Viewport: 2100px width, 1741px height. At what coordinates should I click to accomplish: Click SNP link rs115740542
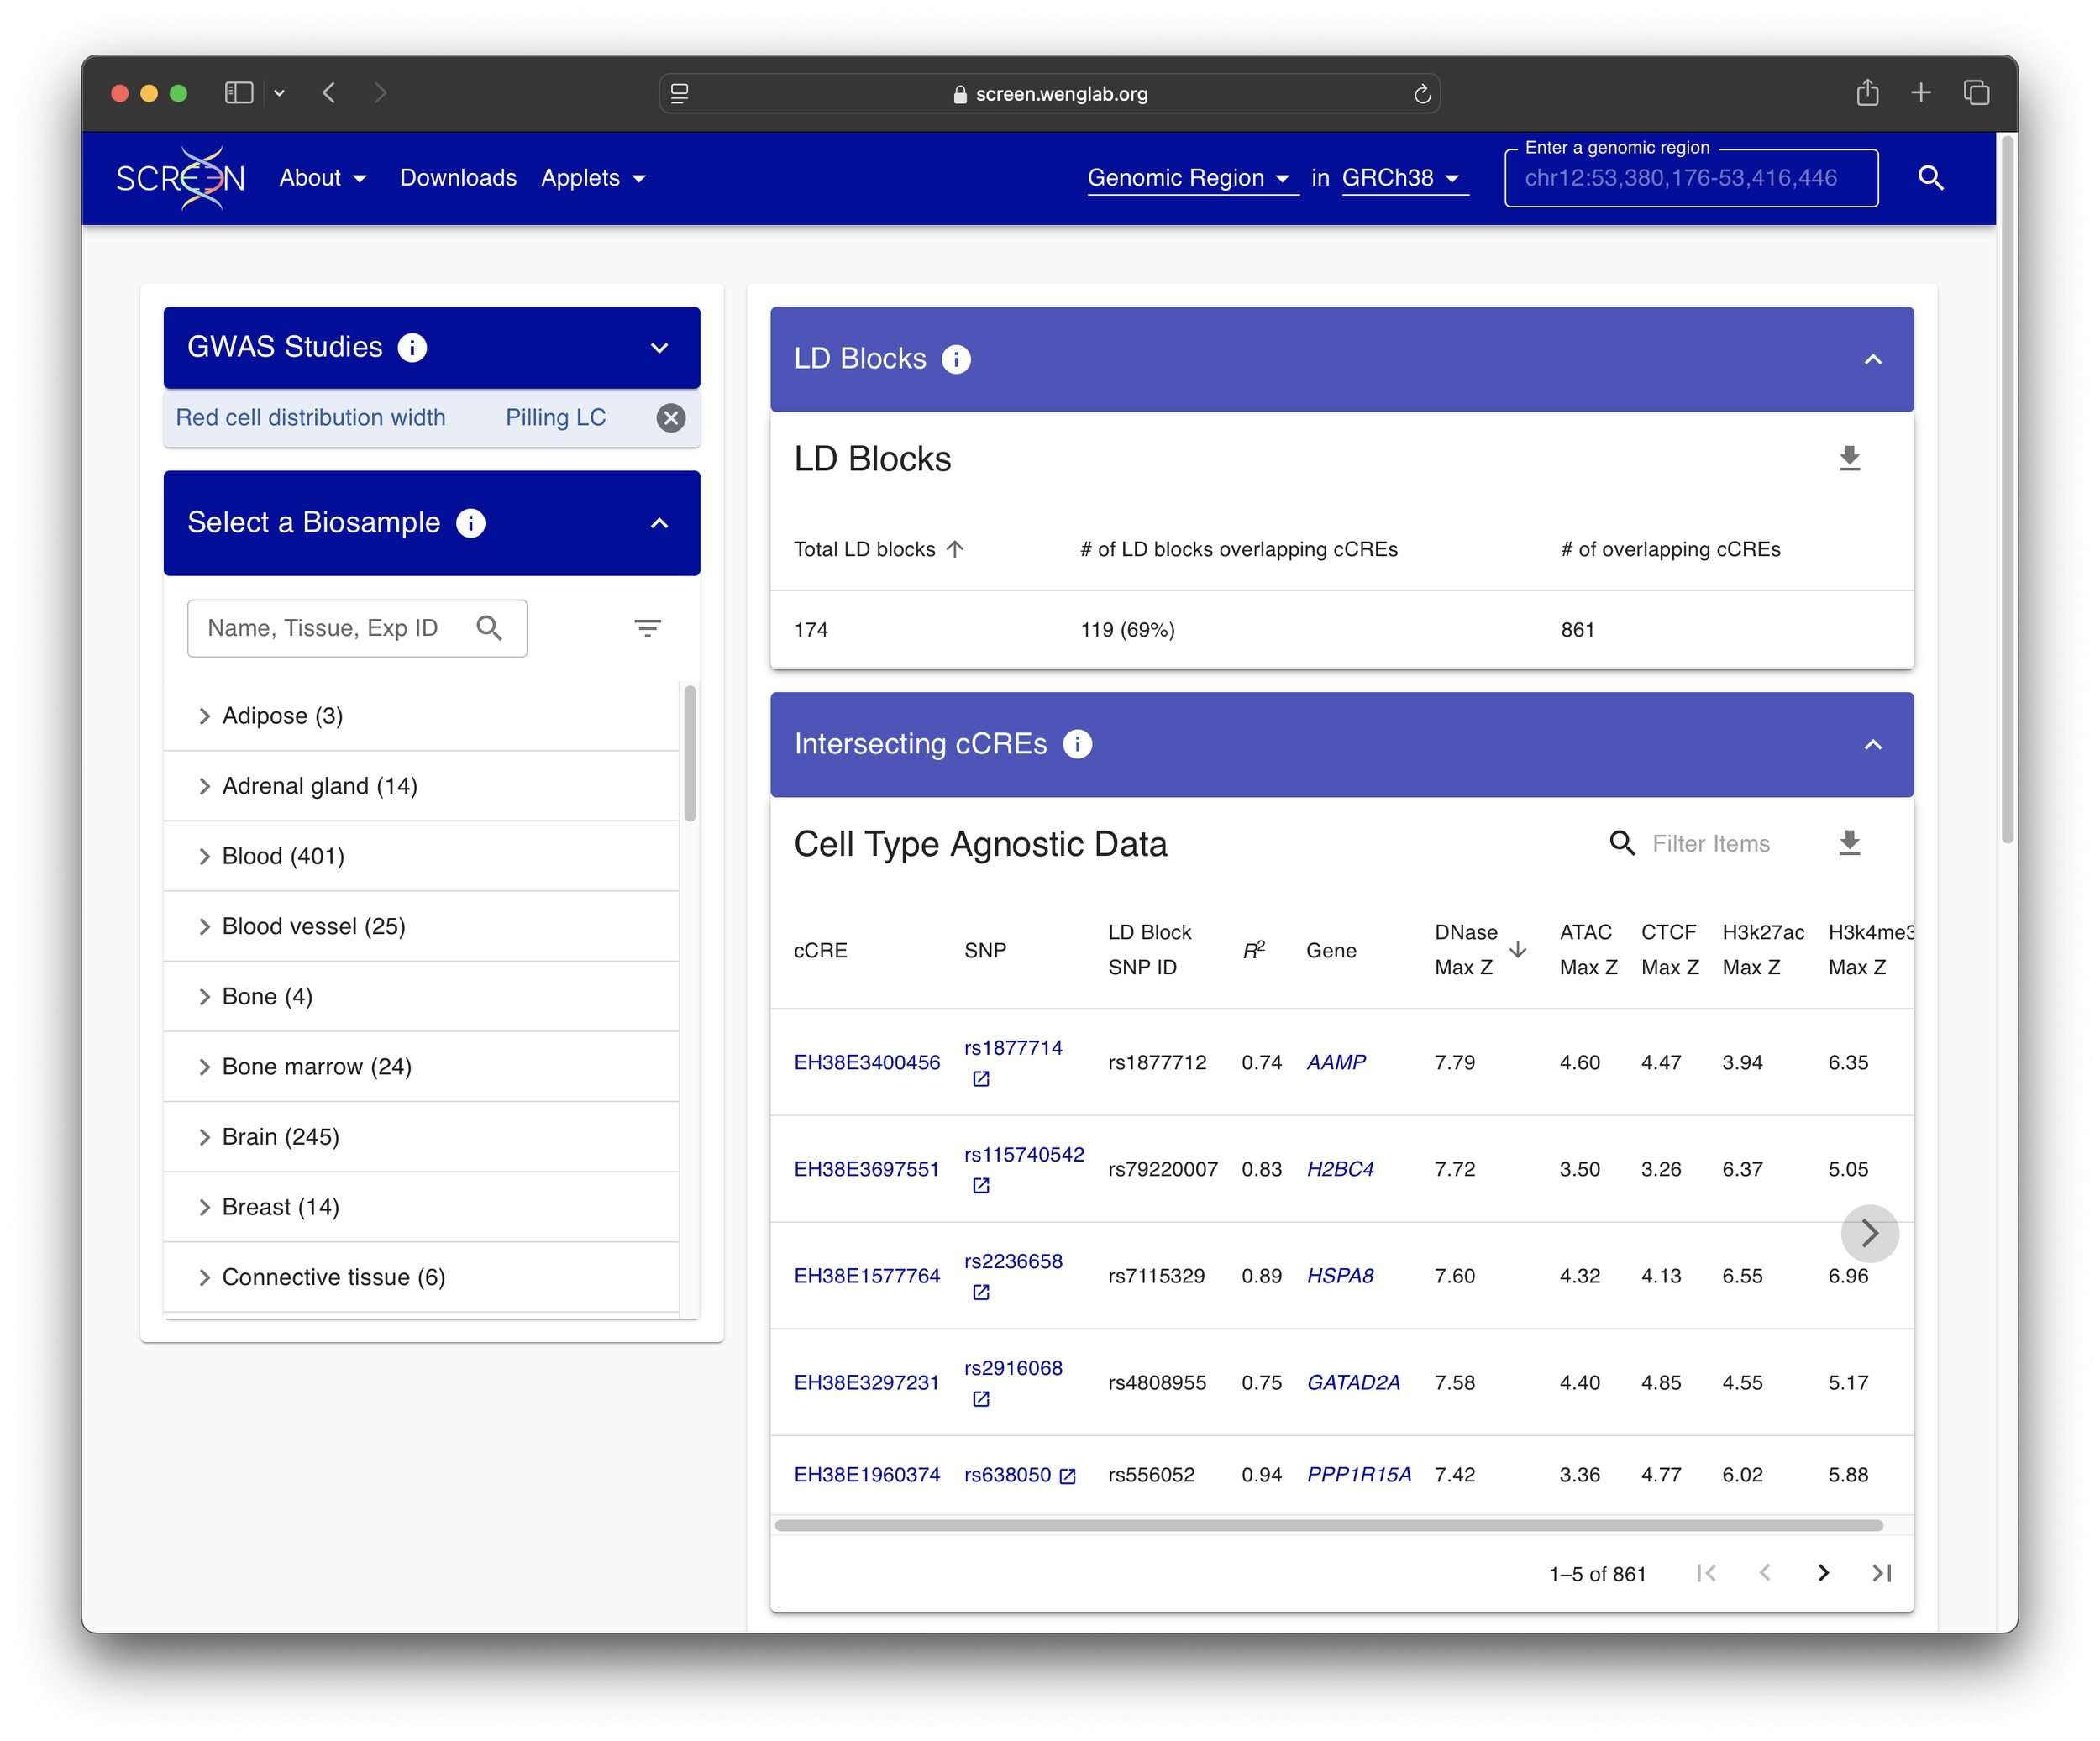click(x=1024, y=1155)
